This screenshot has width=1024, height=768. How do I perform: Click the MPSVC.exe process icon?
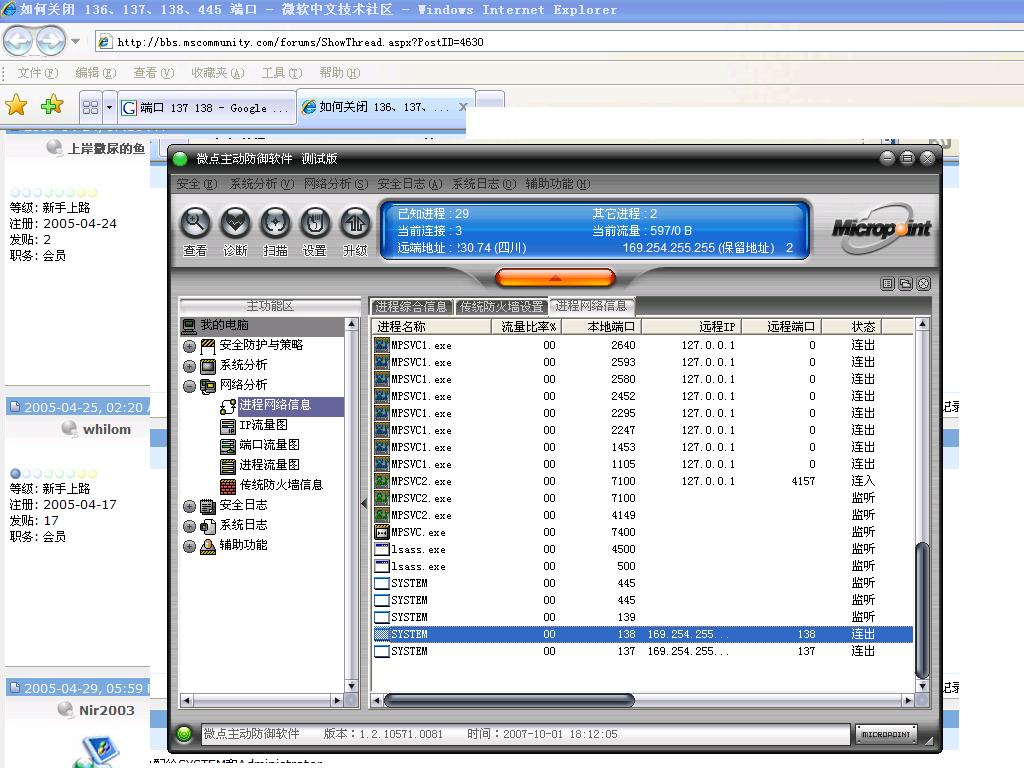pyautogui.click(x=382, y=532)
